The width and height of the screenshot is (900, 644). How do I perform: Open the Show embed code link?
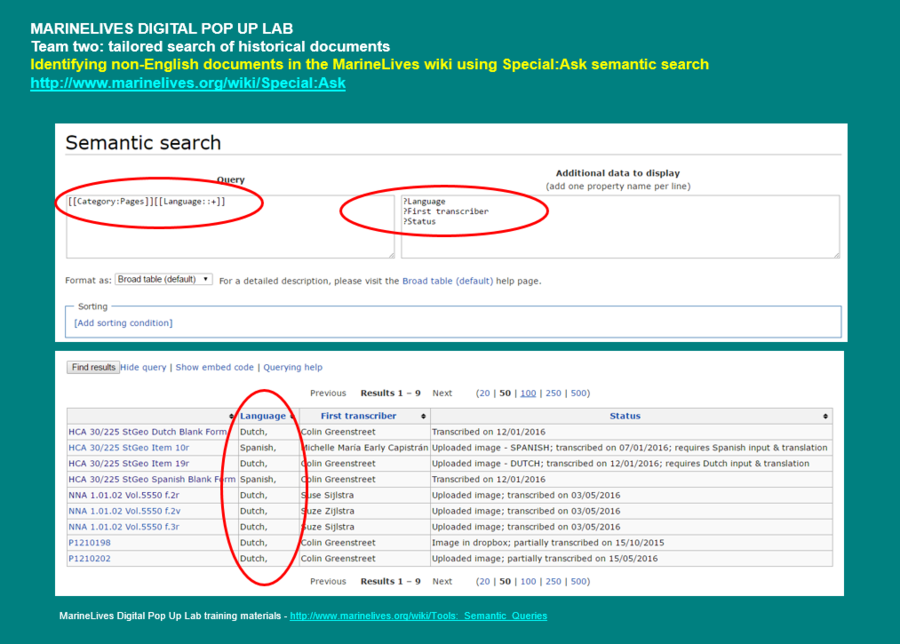point(215,368)
